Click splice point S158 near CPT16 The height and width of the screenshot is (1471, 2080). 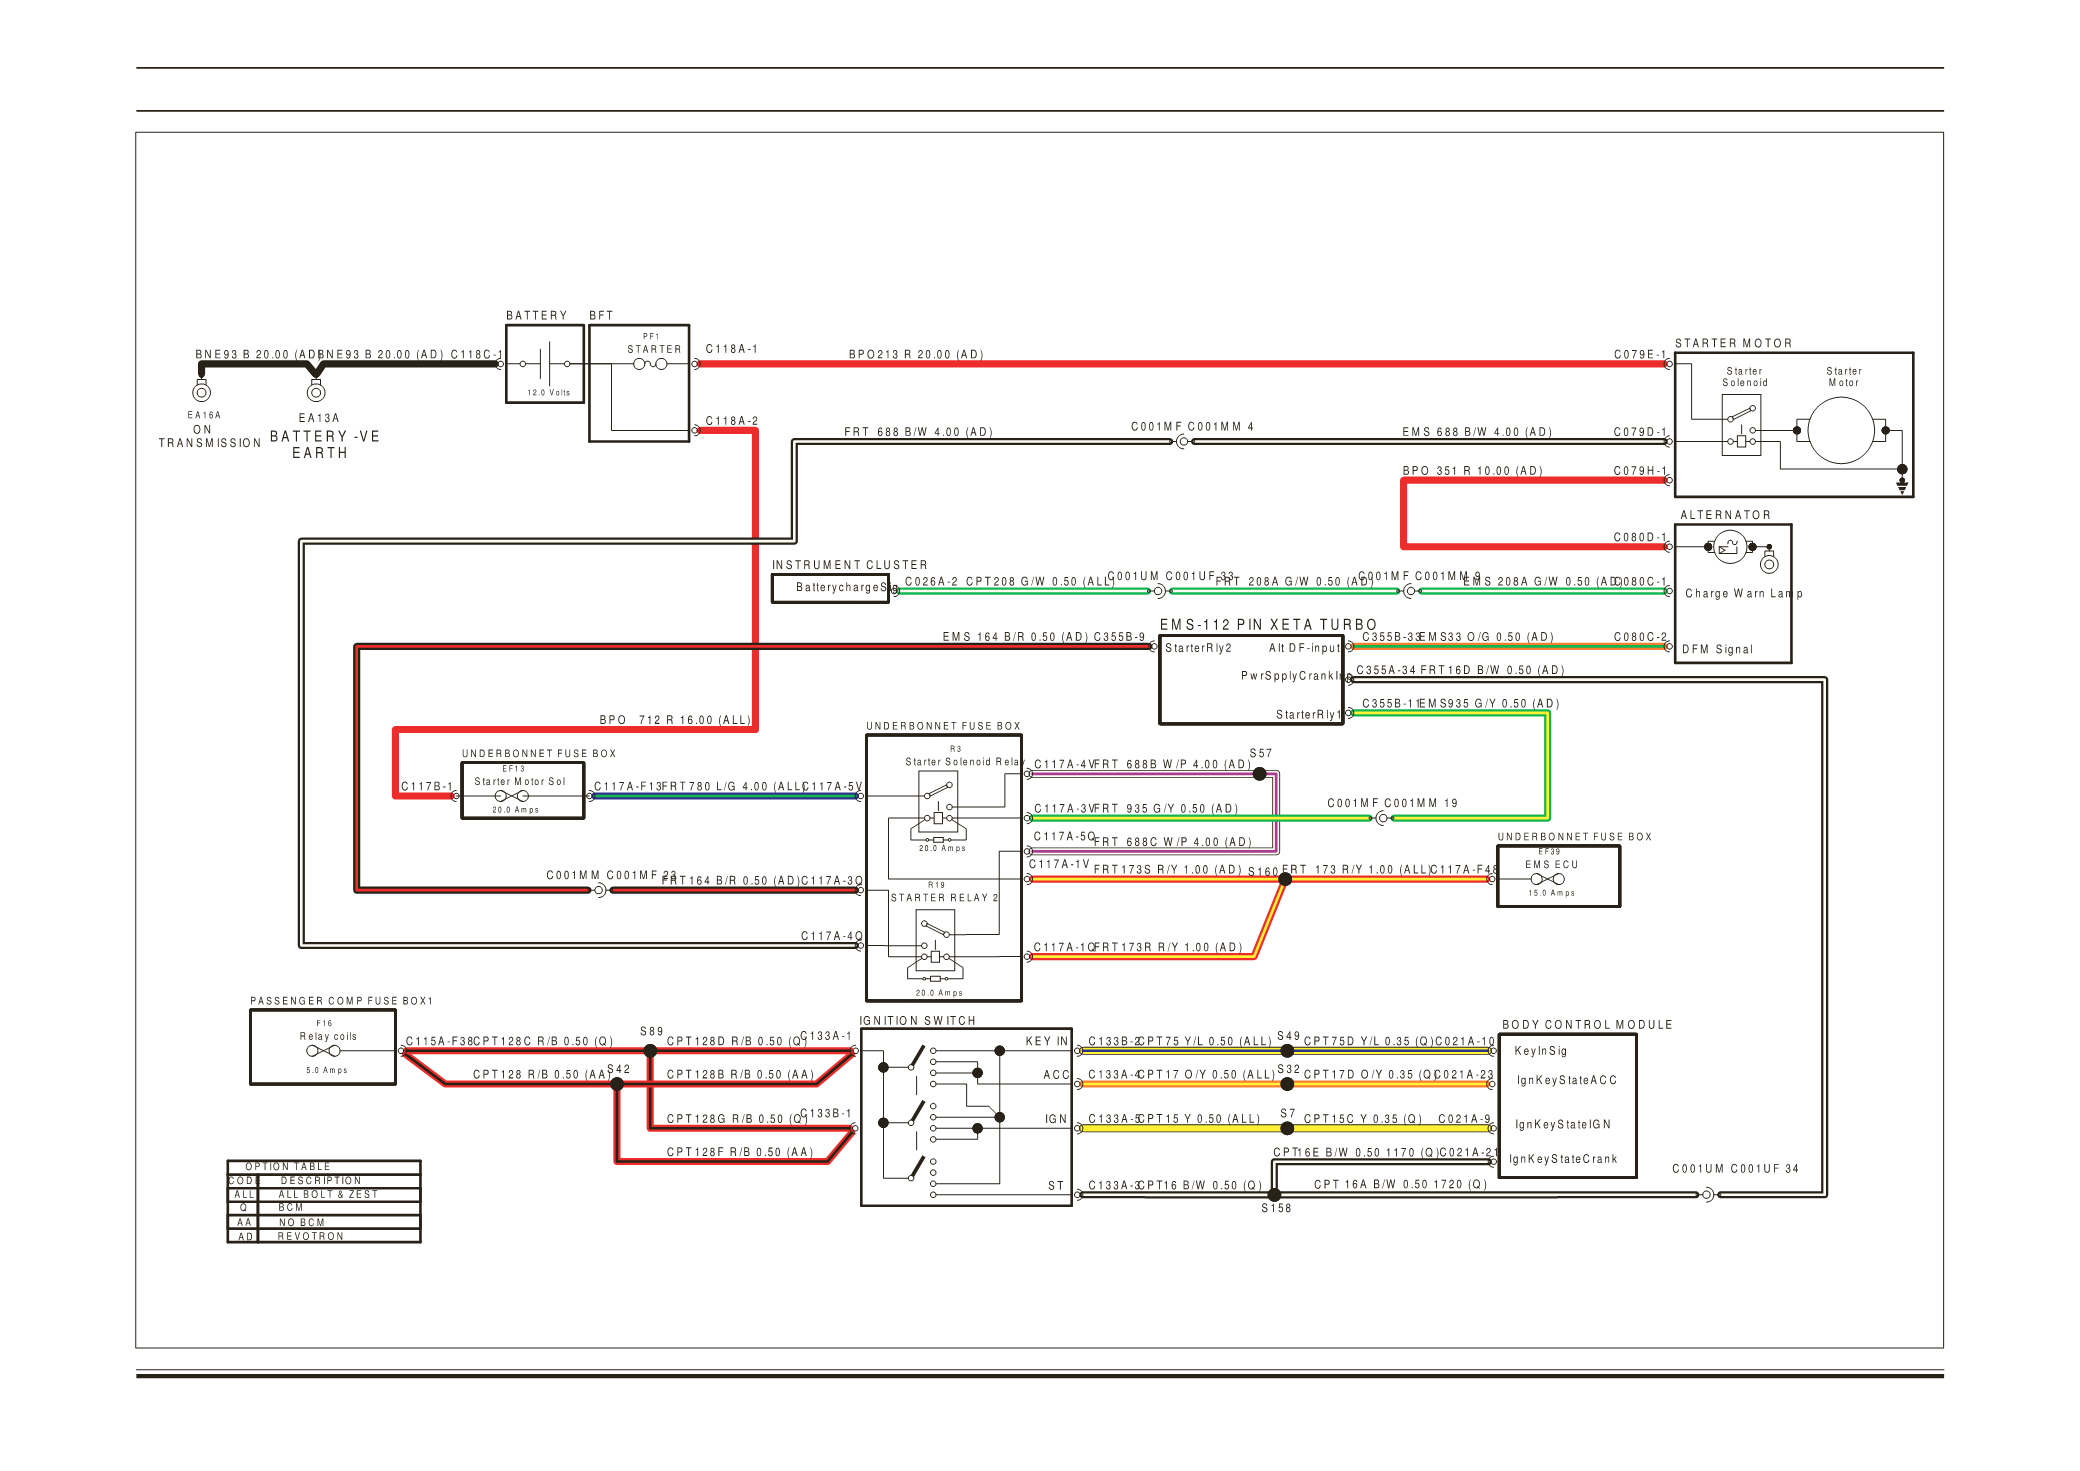click(x=1274, y=1195)
